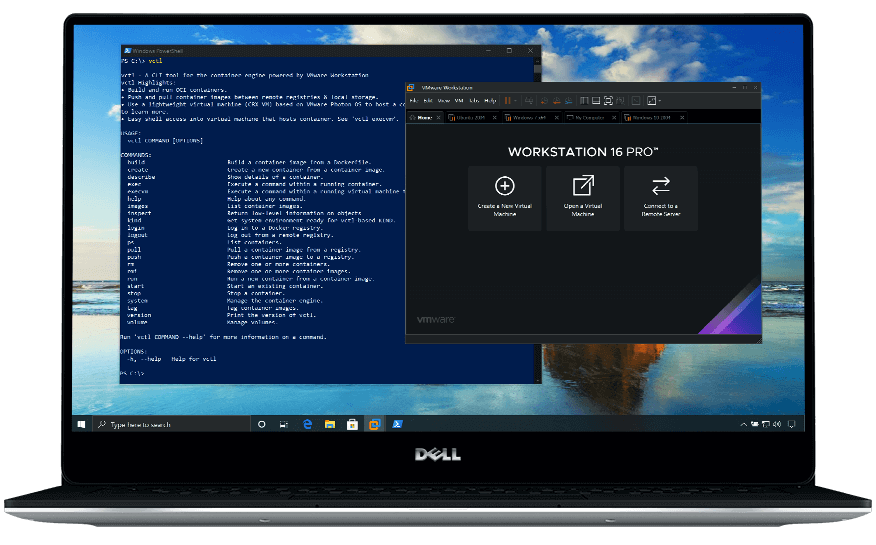Click the Task View icon on taskbar
This screenshot has width=876, height=545.
tap(284, 424)
